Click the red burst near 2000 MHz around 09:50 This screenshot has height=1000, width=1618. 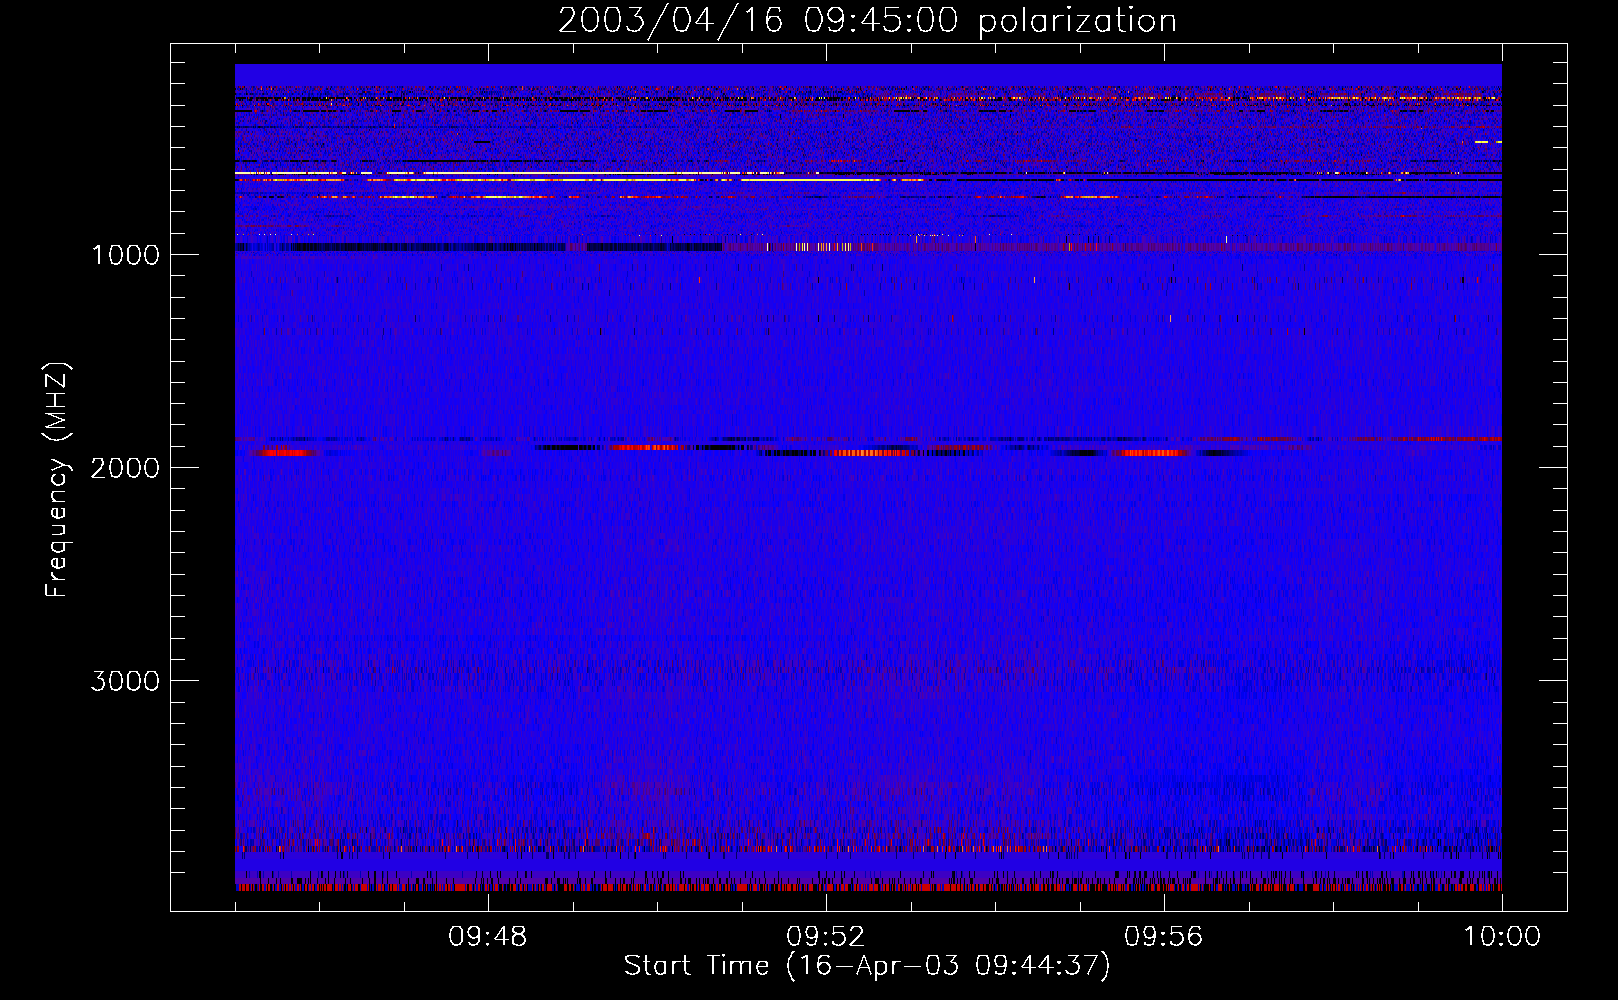[645, 447]
